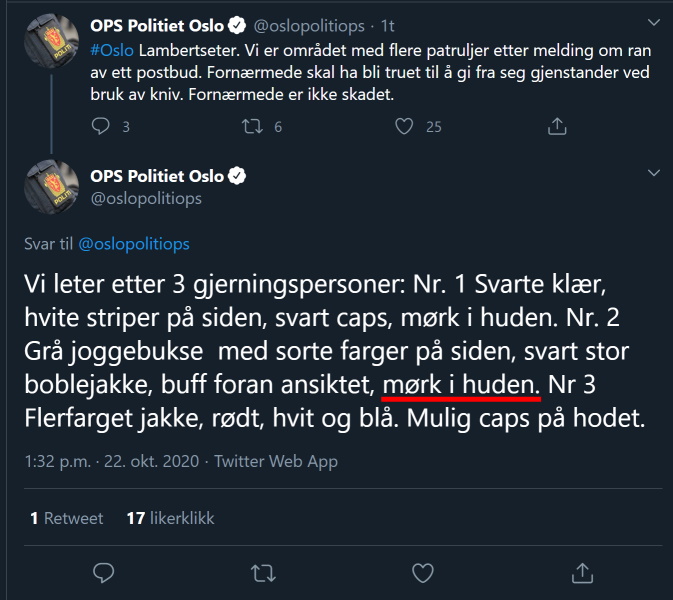View the 1 Retweet list

tap(67, 518)
